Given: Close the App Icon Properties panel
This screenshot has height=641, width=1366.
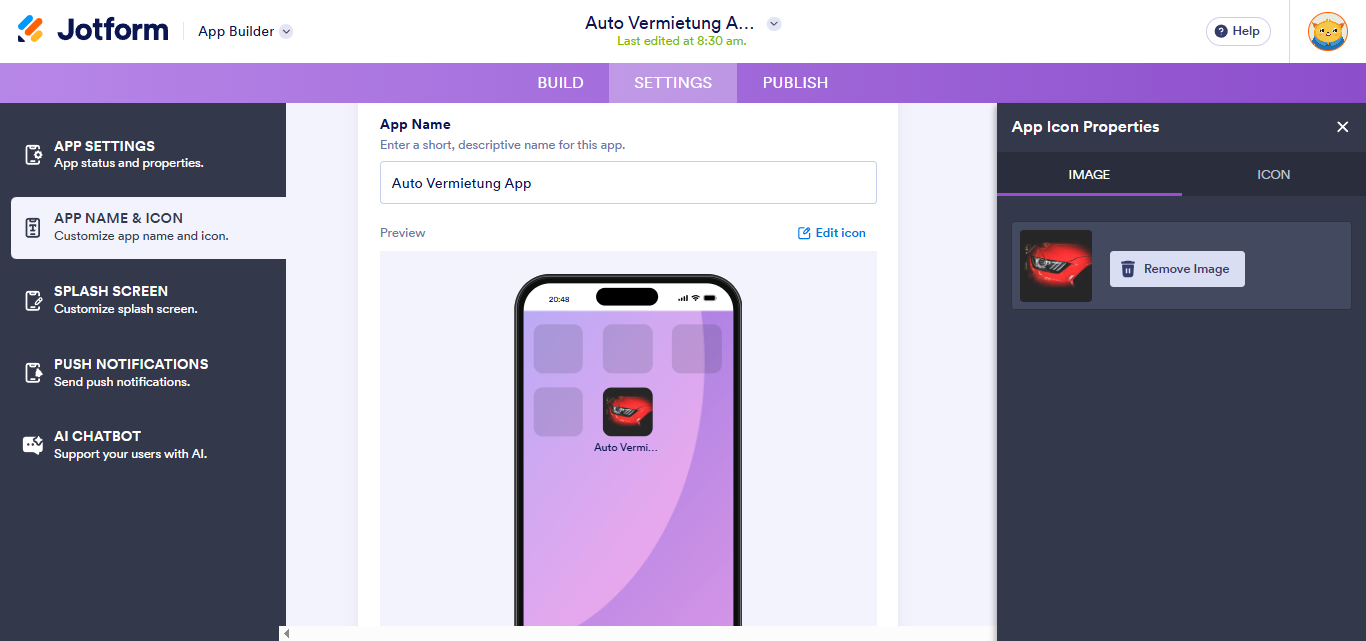Looking at the screenshot, I should [1343, 127].
